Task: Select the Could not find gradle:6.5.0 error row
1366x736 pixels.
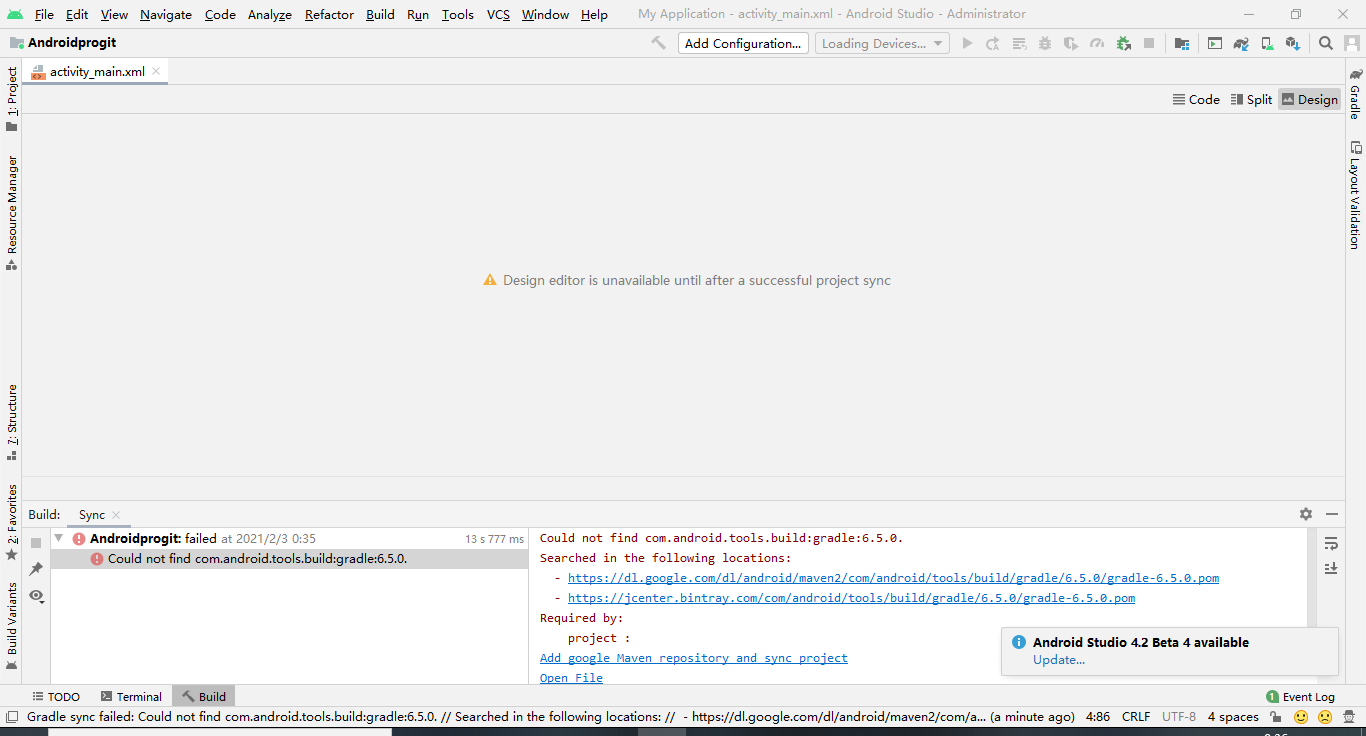Action: [x=289, y=559]
